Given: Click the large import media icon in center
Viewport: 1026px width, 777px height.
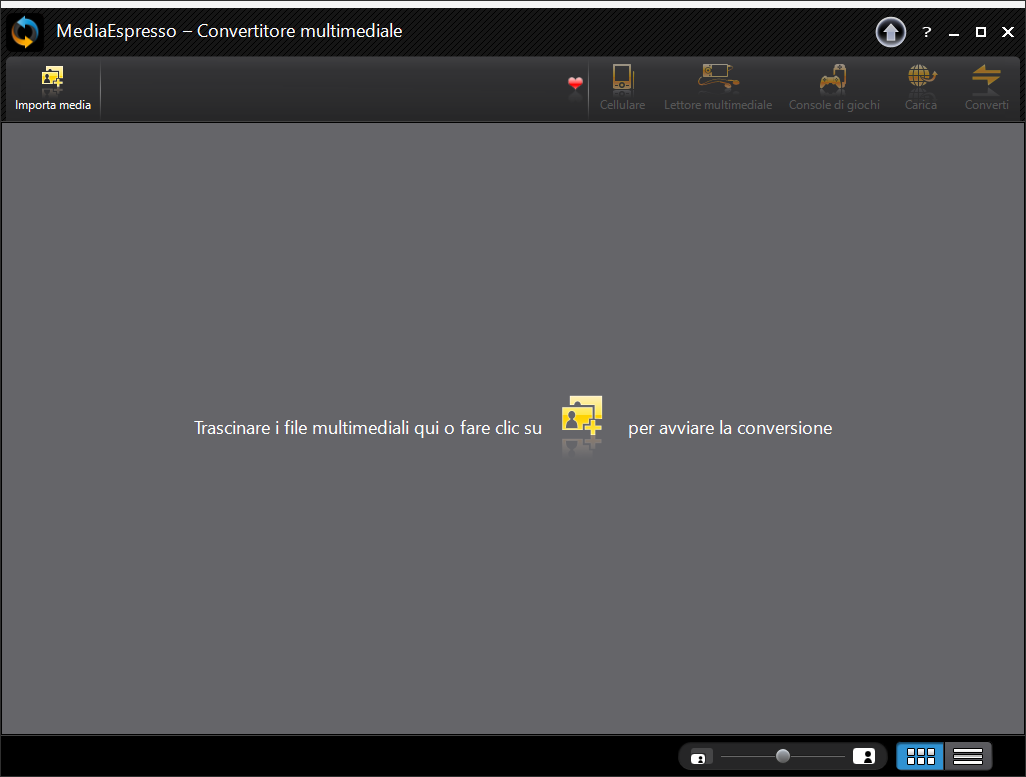Looking at the screenshot, I should pos(582,416).
